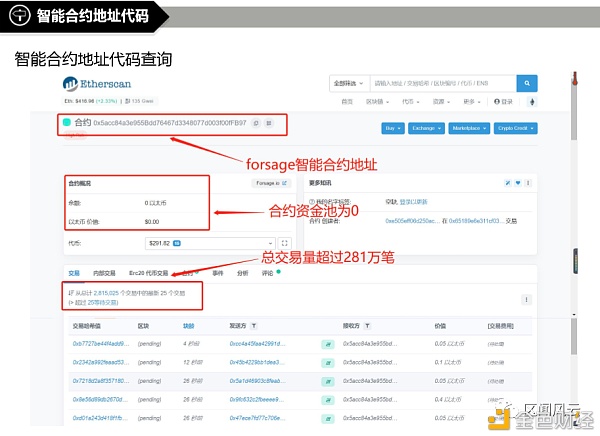Open transaction hash 0x7218d2a8f357180
This screenshot has width=600, height=436.
(x=101, y=381)
